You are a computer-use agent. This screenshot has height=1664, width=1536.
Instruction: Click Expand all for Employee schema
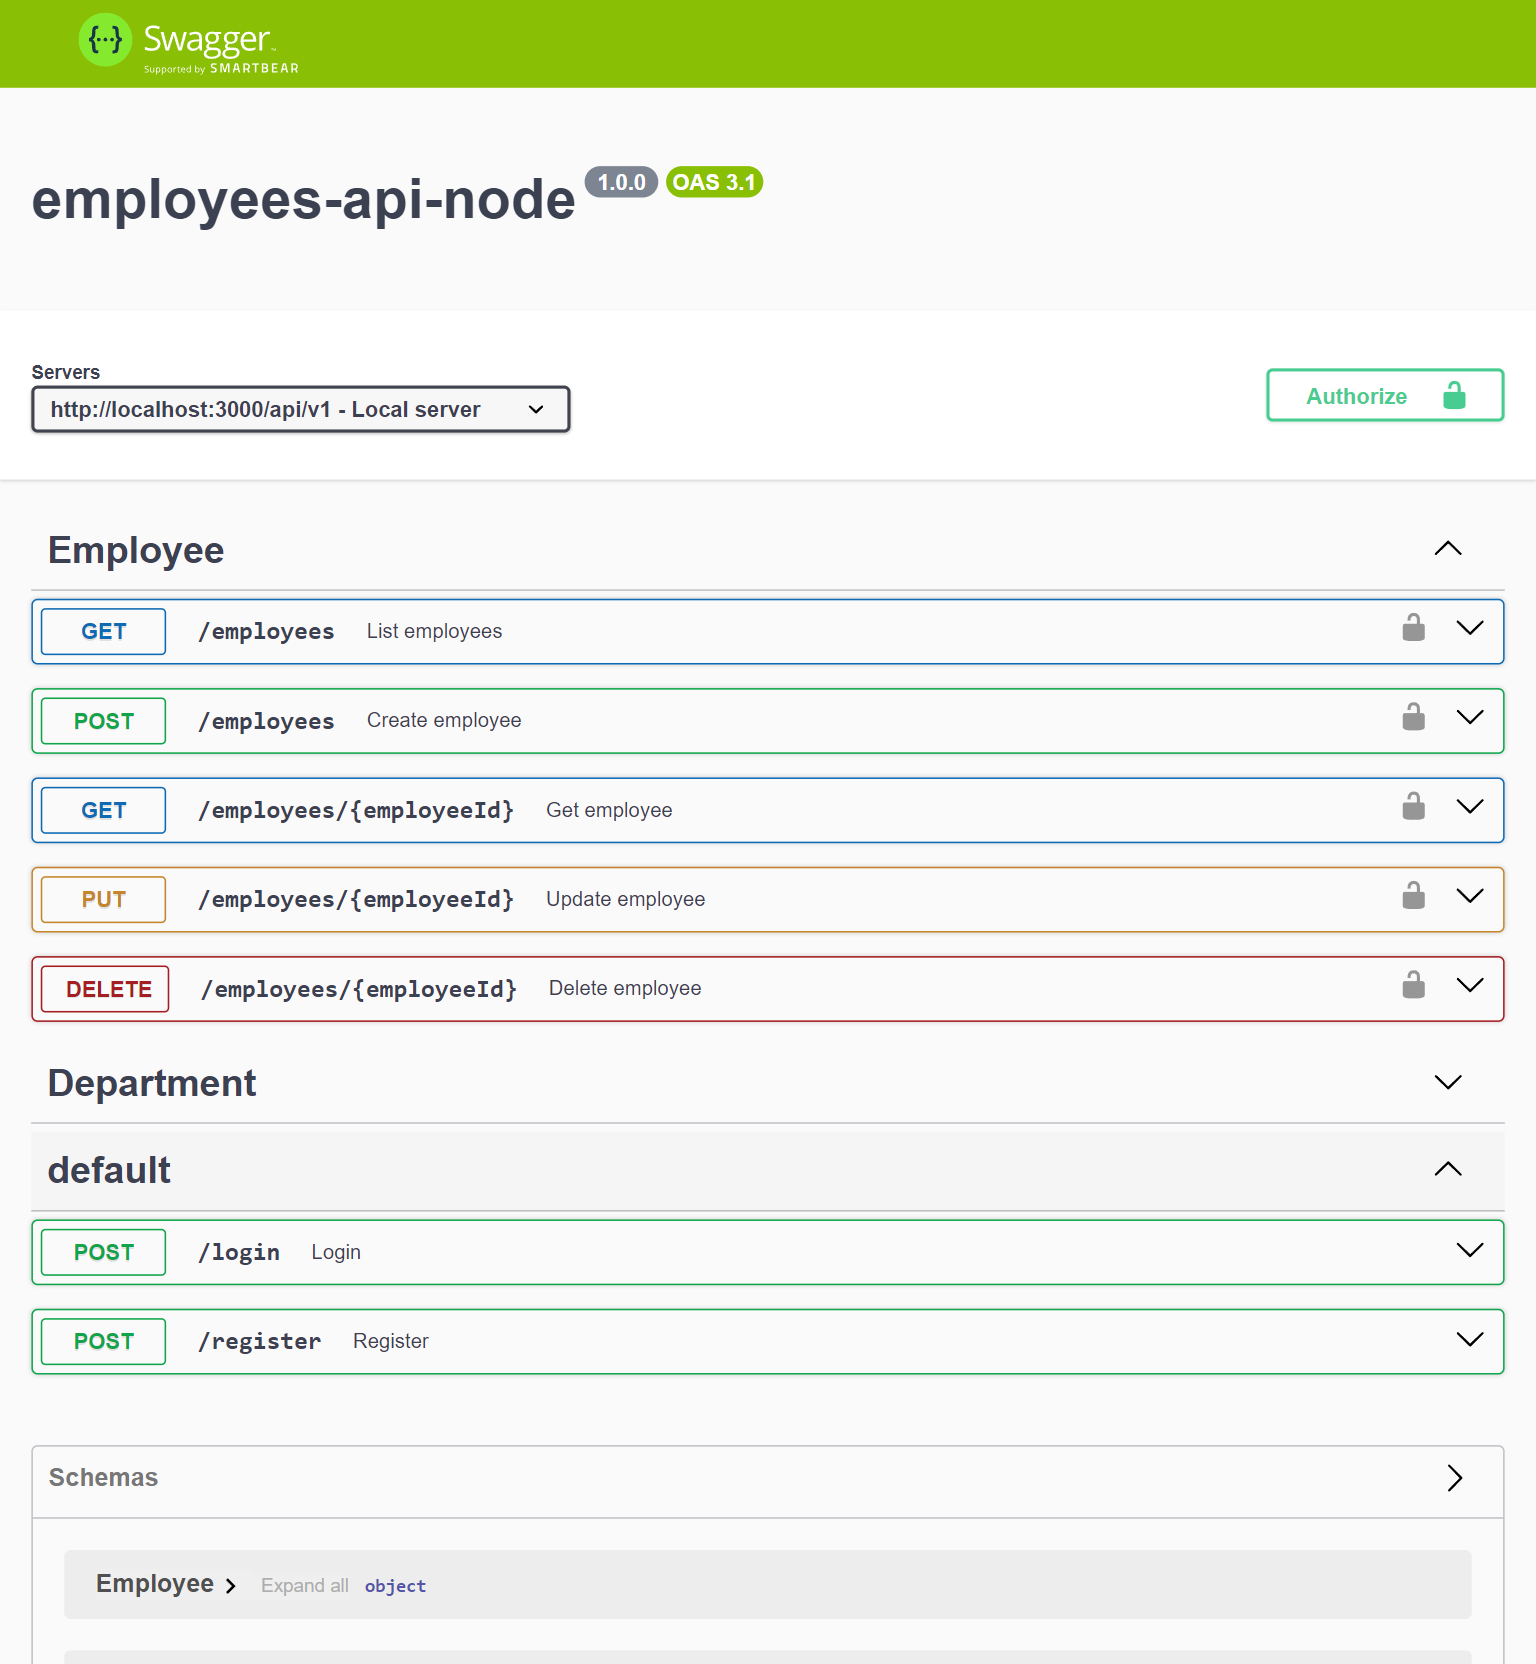click(305, 1585)
